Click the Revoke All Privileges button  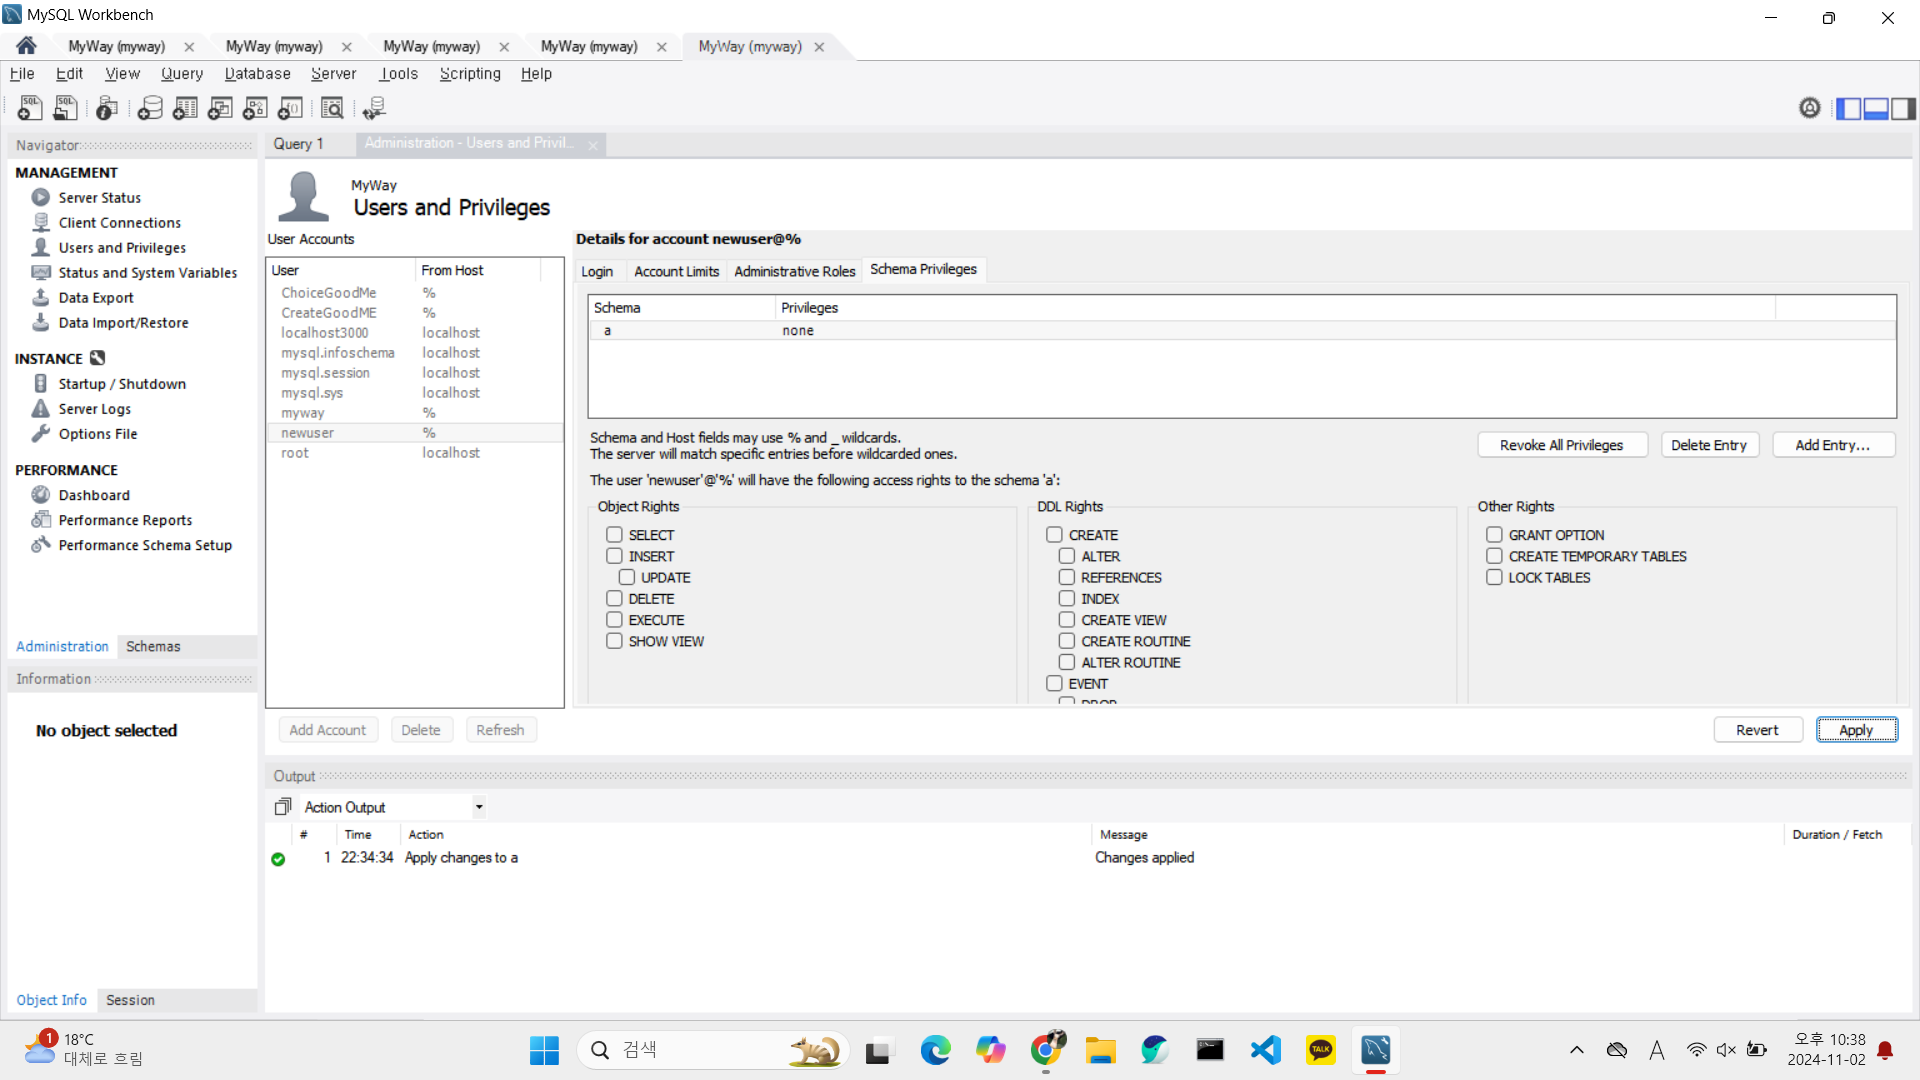(x=1561, y=445)
